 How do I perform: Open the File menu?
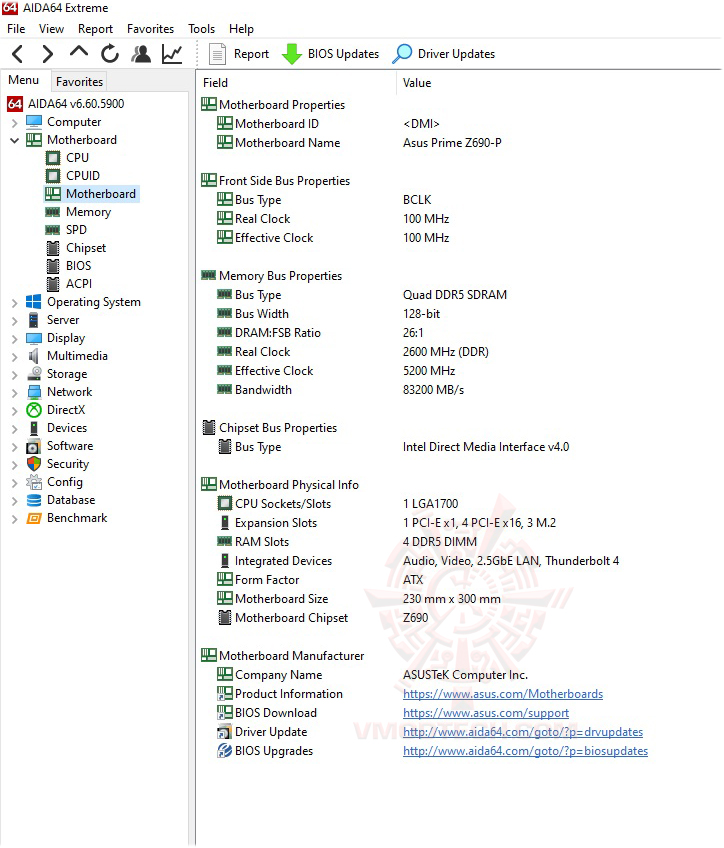pyautogui.click(x=16, y=29)
